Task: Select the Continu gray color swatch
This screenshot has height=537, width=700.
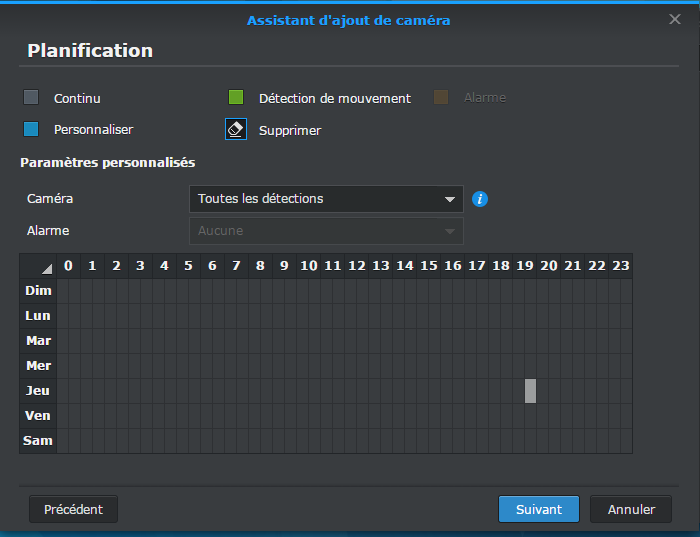Action: click(32, 98)
